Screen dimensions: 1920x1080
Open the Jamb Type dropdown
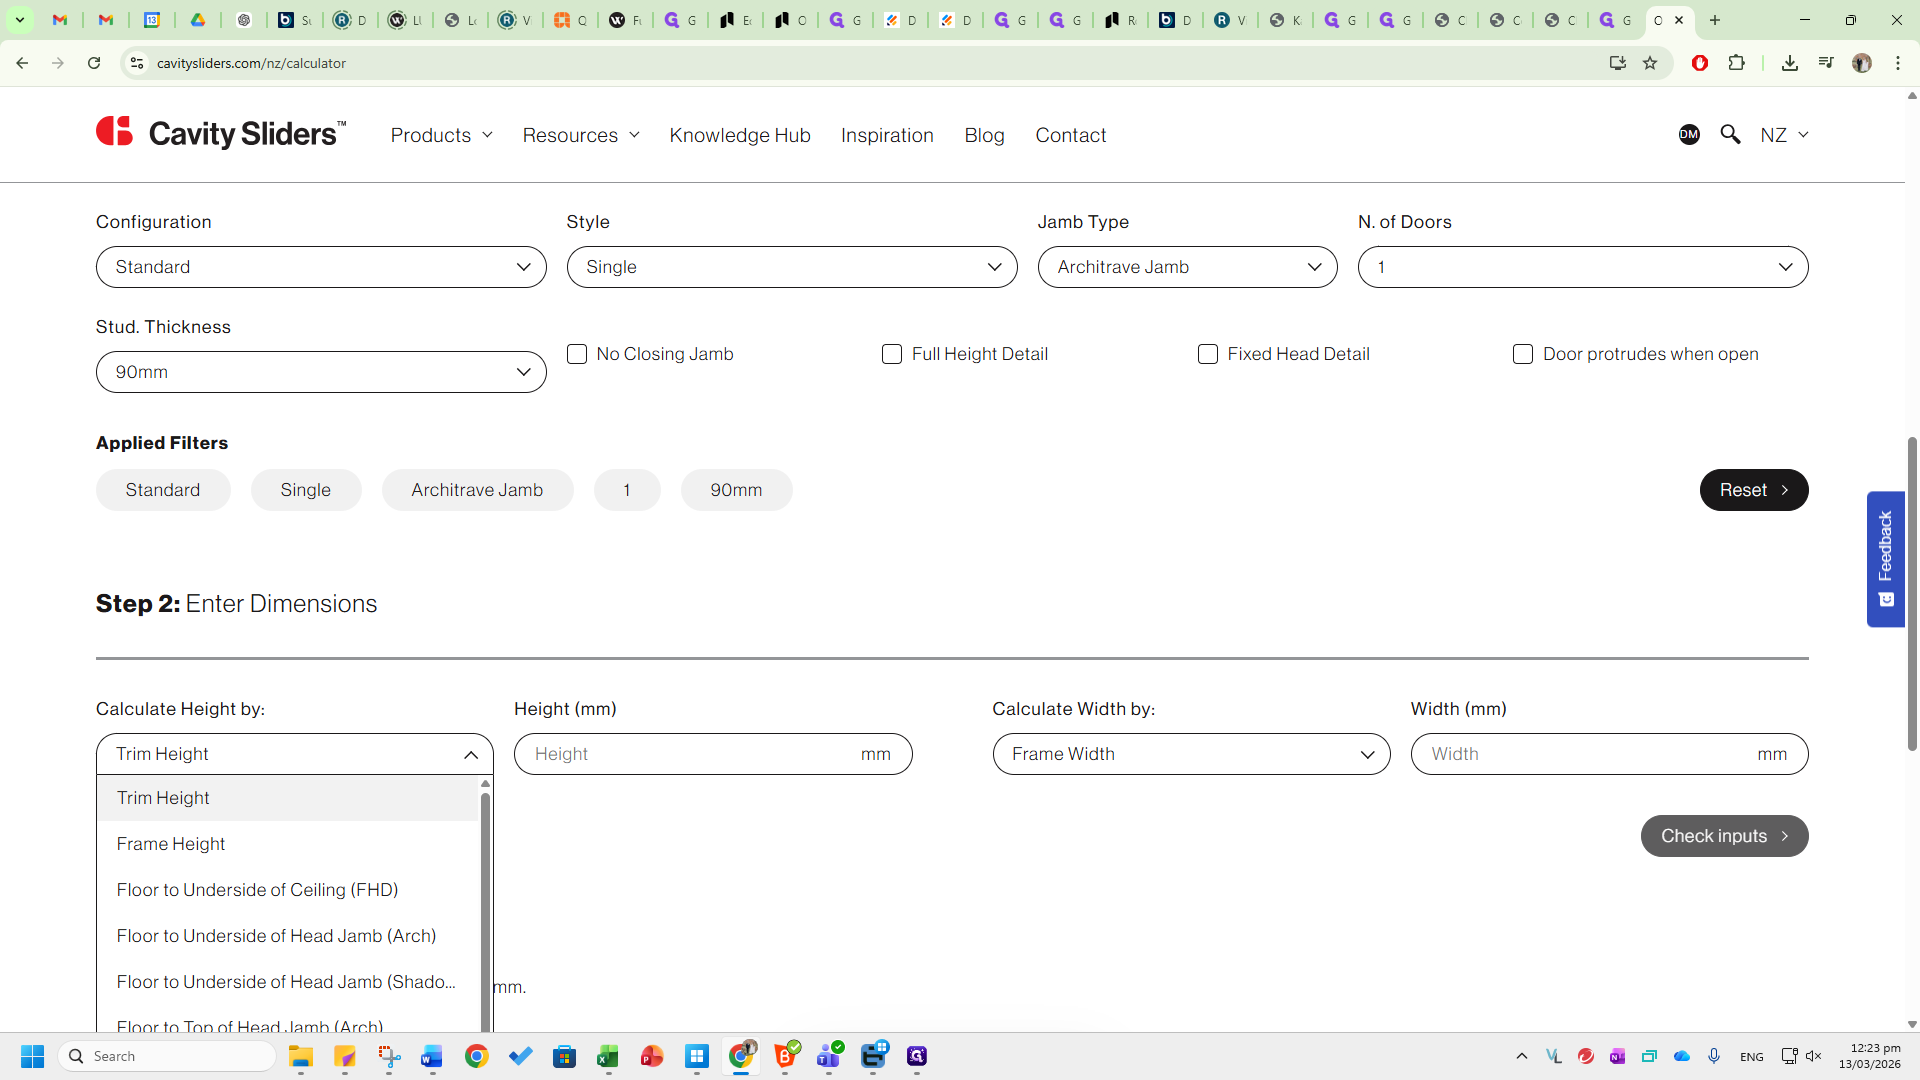(x=1187, y=267)
